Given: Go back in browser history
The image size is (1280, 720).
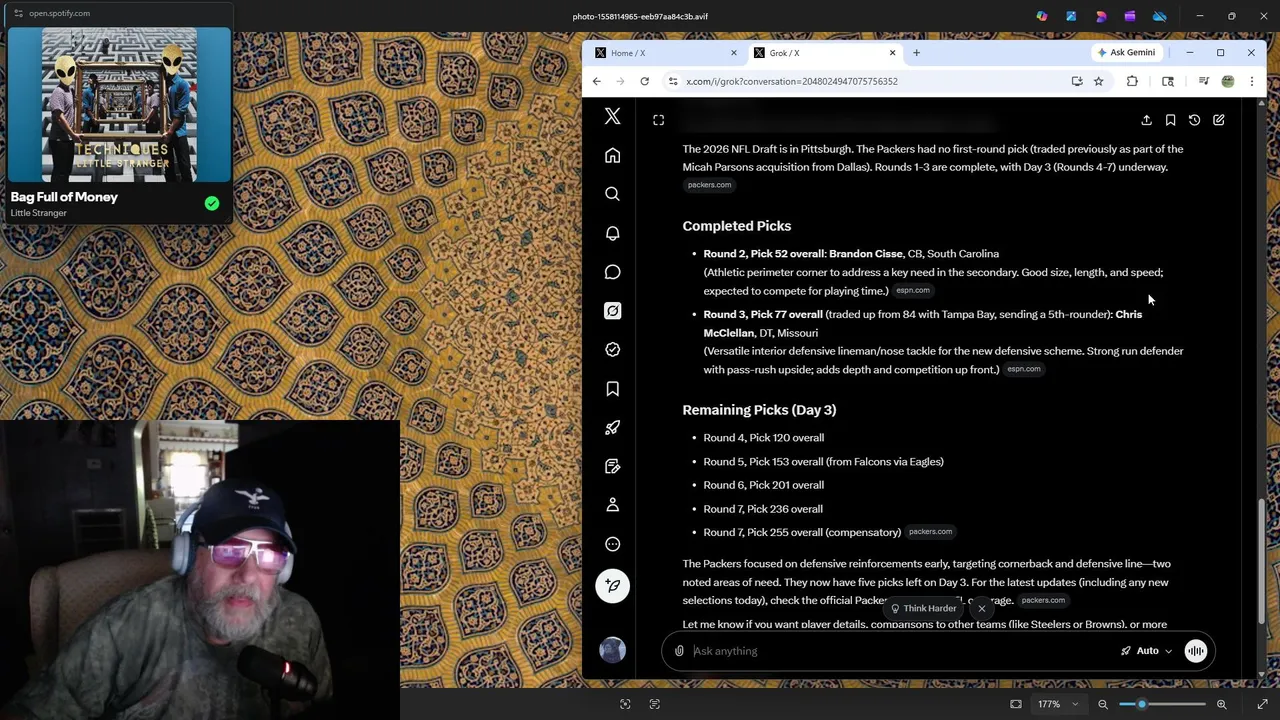Looking at the screenshot, I should pyautogui.click(x=597, y=81).
